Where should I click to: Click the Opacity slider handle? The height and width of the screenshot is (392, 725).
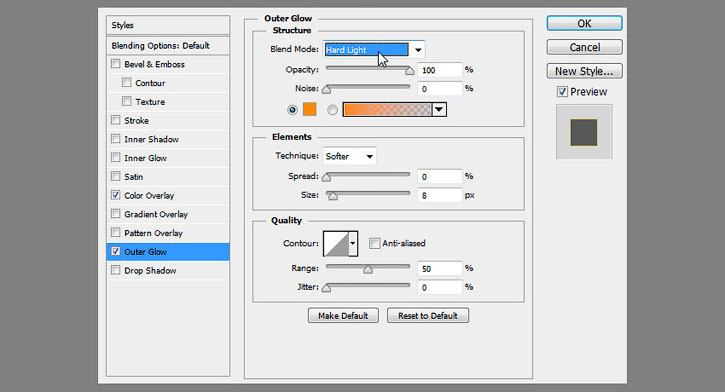(x=410, y=71)
